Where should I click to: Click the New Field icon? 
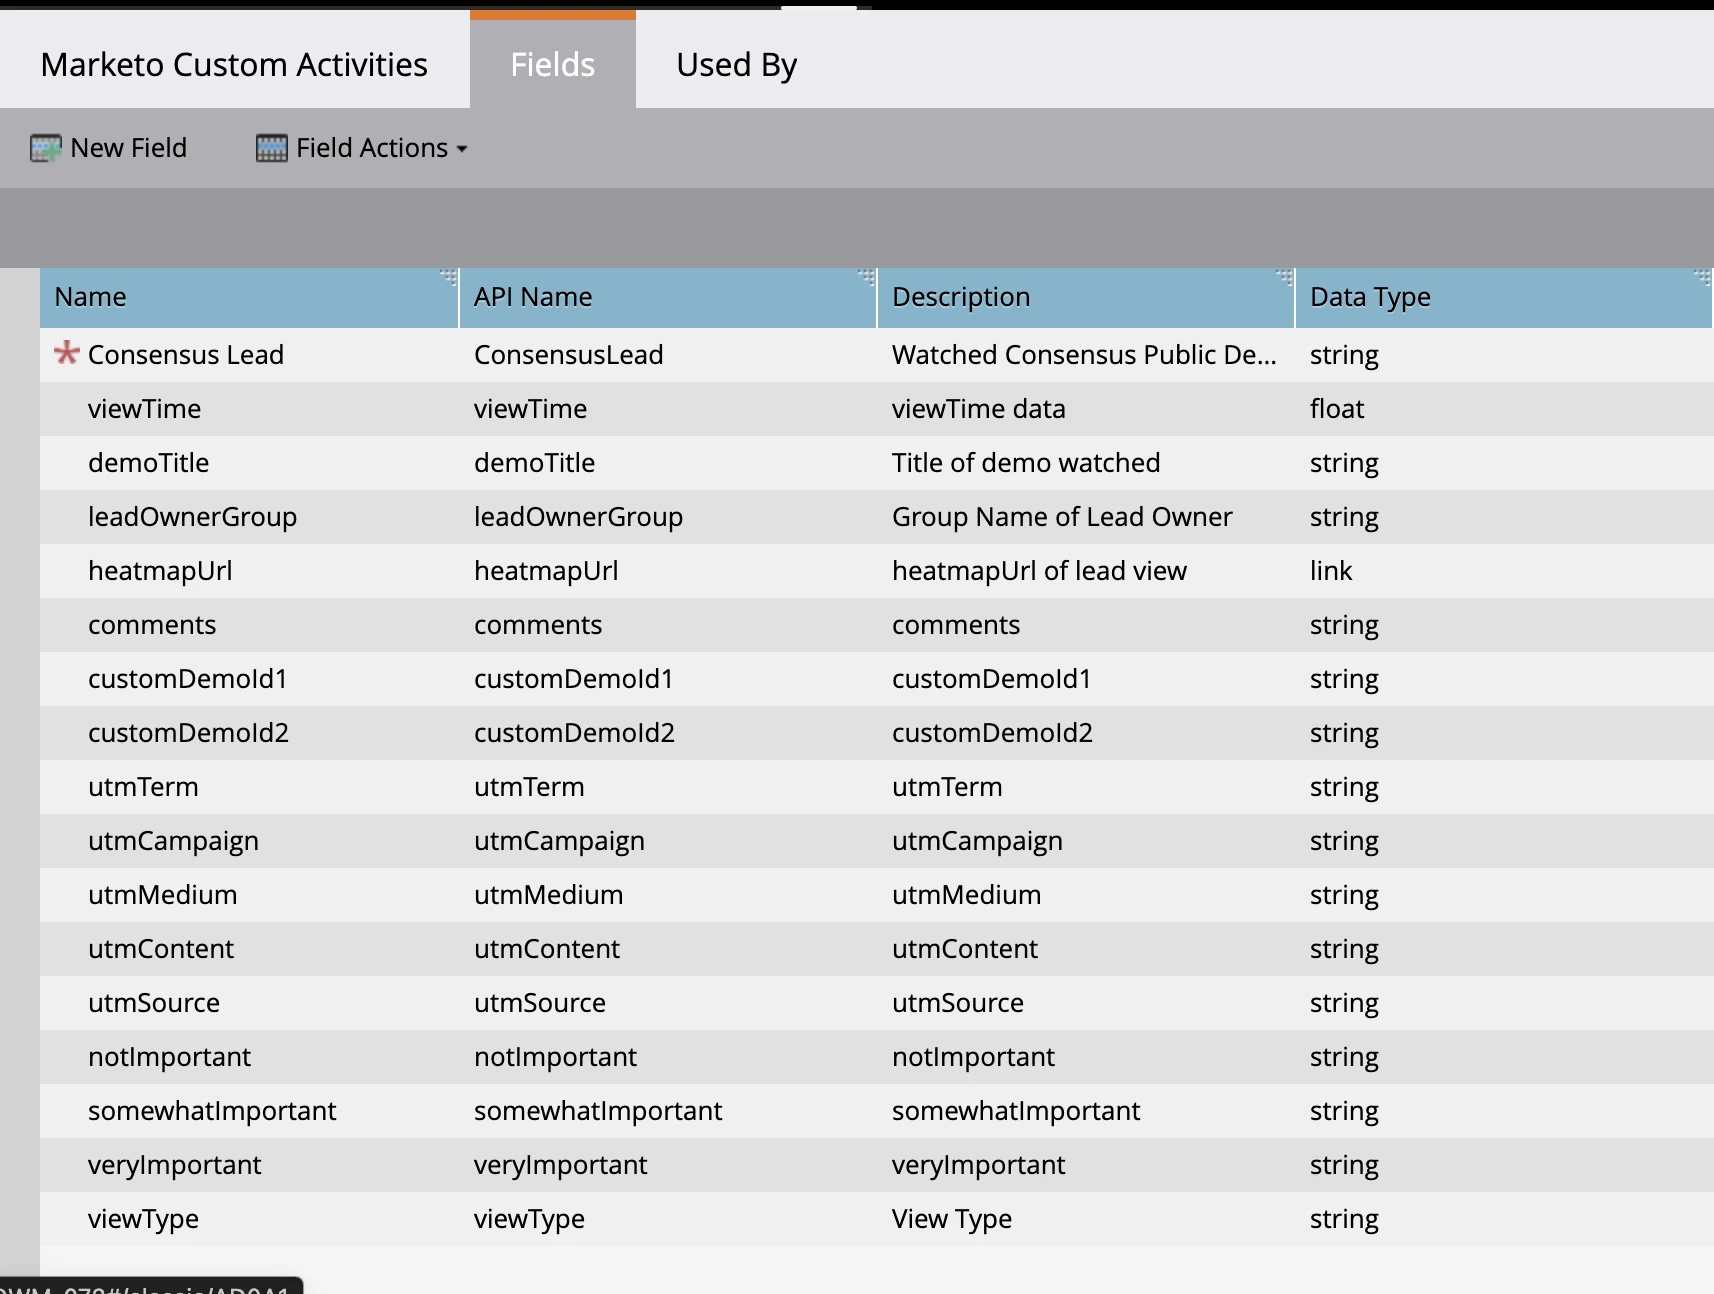45,148
